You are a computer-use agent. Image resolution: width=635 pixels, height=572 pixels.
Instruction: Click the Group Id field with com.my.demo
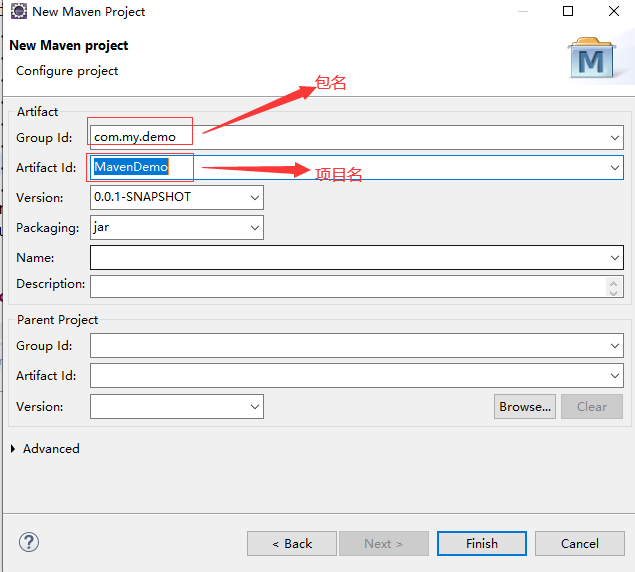[356, 138]
